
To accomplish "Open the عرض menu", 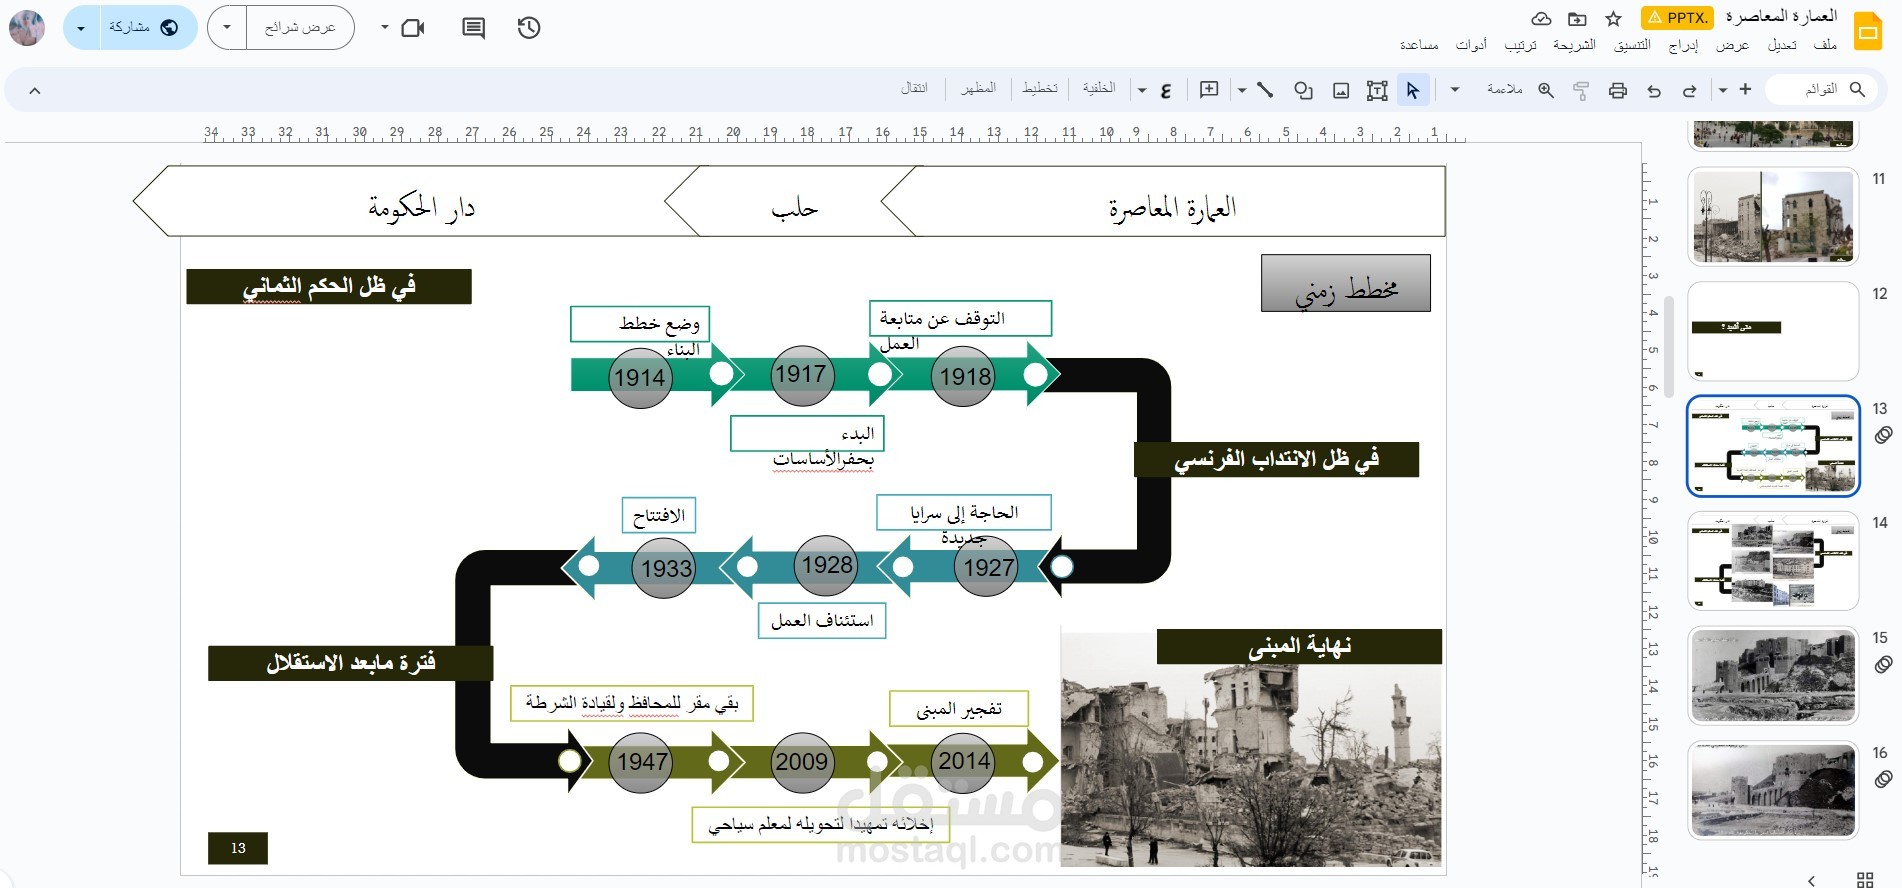I will [x=1733, y=45].
